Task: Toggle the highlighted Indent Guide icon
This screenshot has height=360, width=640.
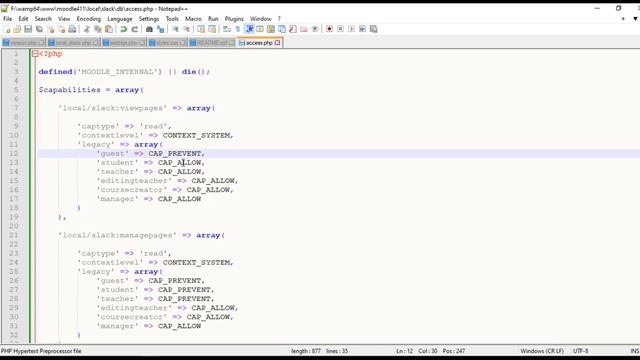Action: (x=249, y=29)
